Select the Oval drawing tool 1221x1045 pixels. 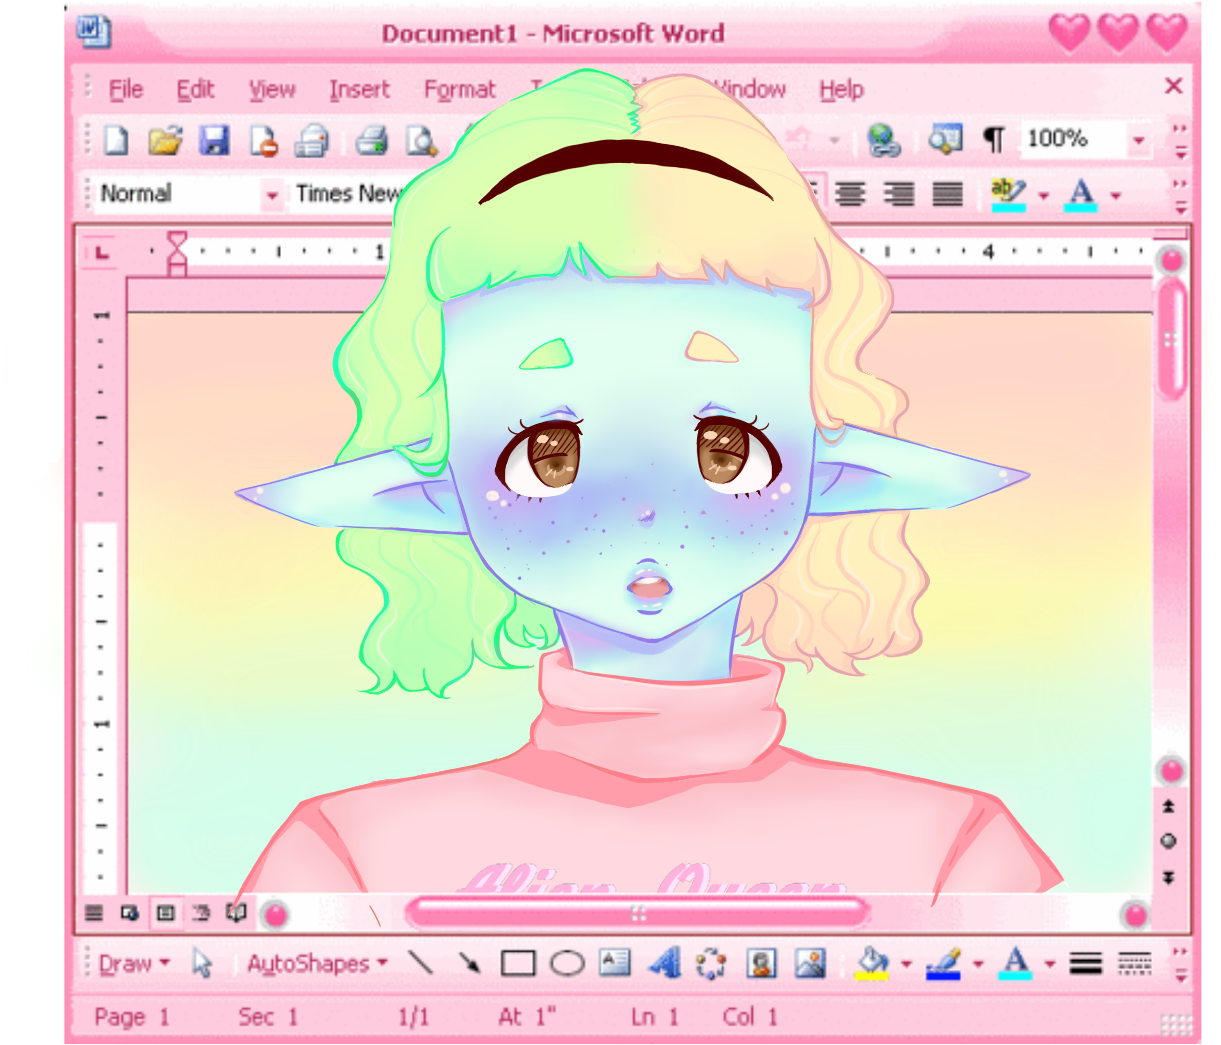[x=566, y=963]
